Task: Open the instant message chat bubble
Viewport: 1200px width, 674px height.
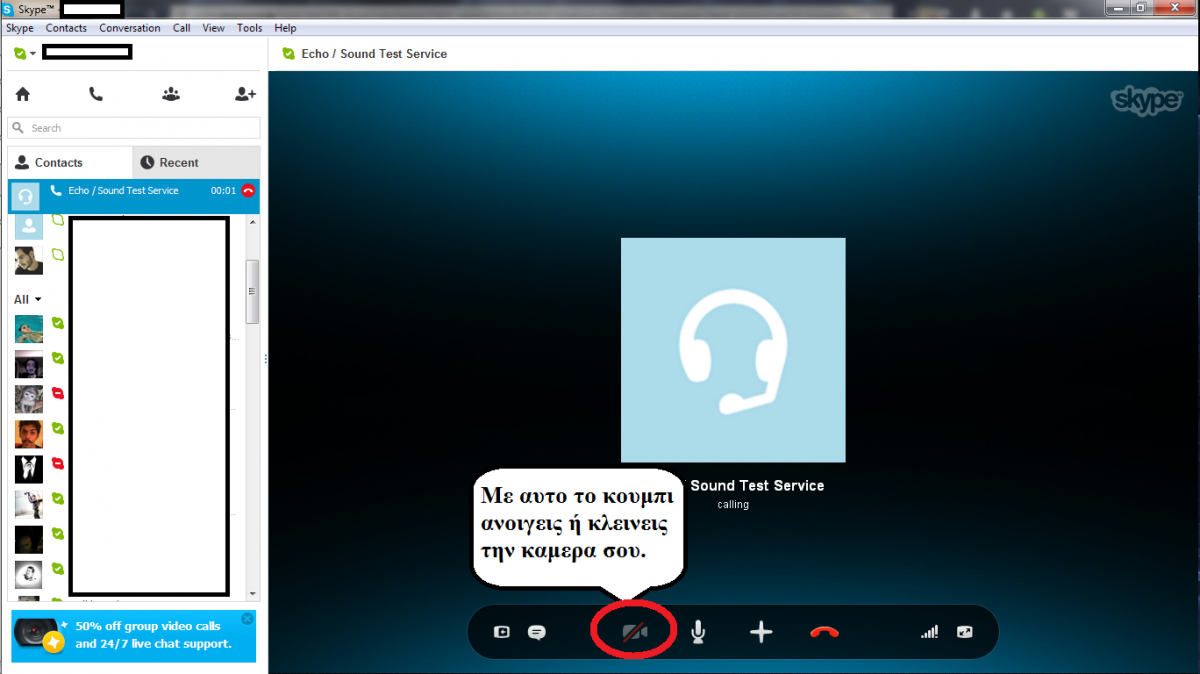Action: coord(537,632)
